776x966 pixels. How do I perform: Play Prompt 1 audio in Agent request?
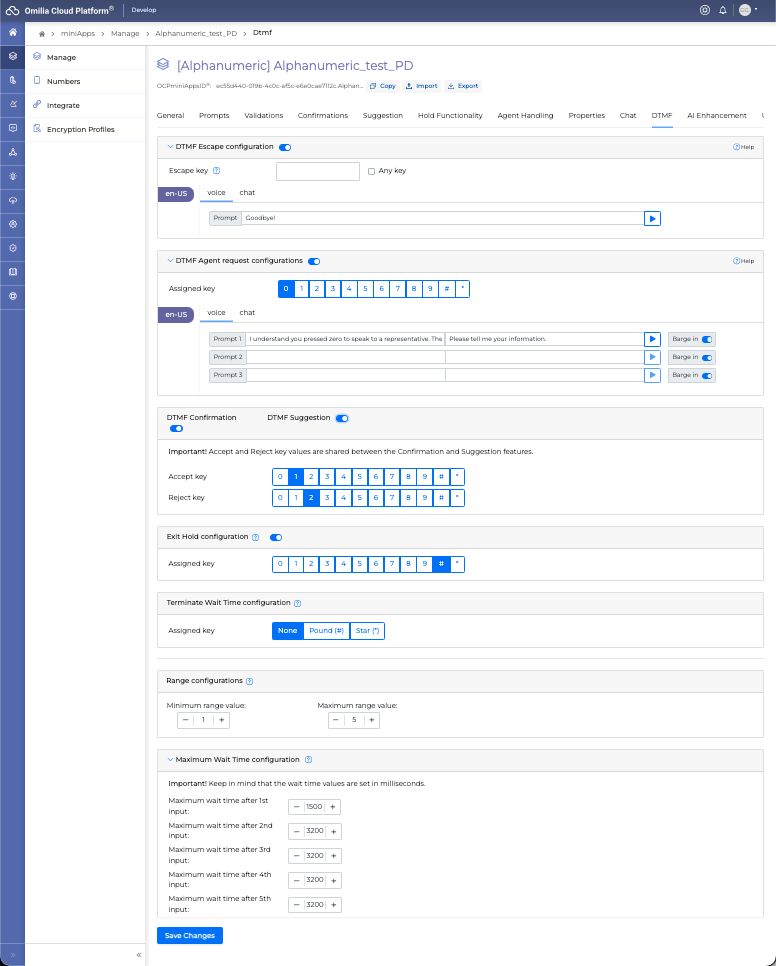652,339
